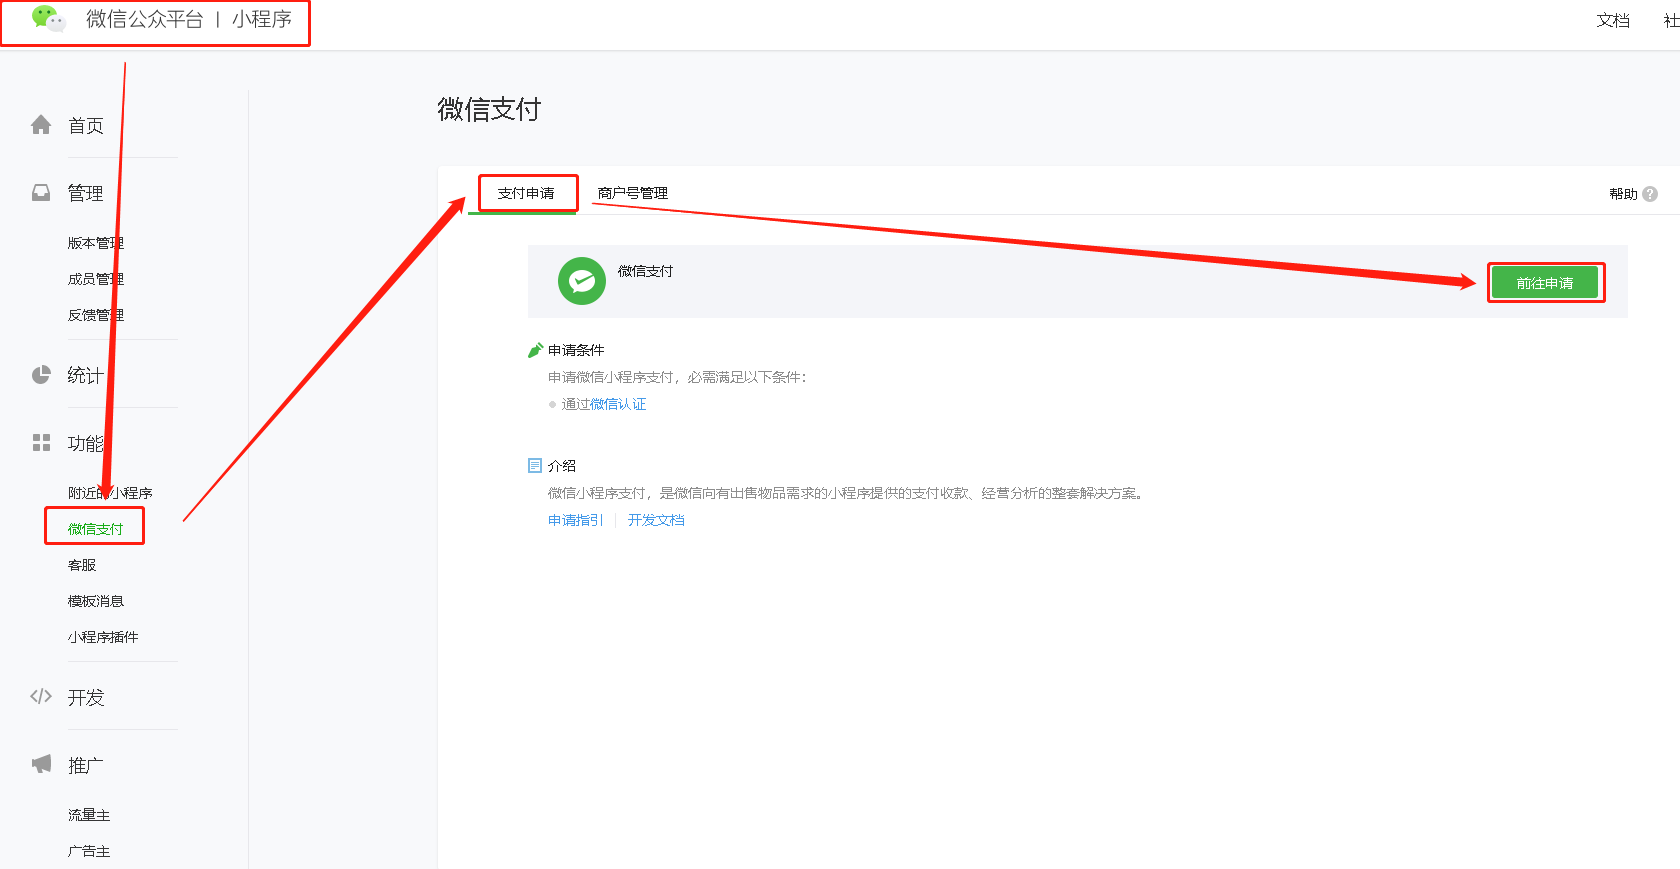This screenshot has height=869, width=1680.
Task: Click the green 前往申请 button
Action: (1545, 283)
